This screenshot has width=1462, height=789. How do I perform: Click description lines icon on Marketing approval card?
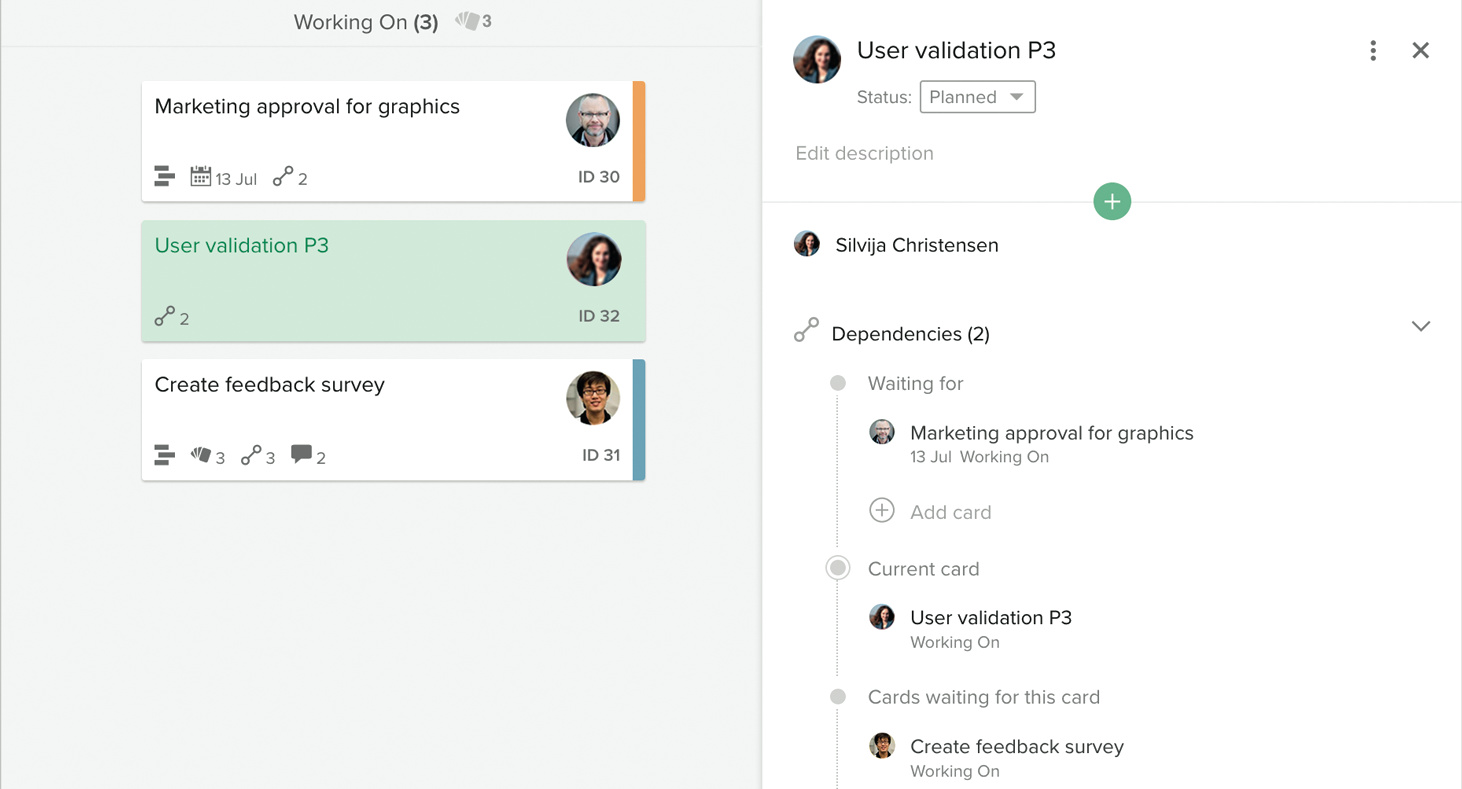pos(165,177)
